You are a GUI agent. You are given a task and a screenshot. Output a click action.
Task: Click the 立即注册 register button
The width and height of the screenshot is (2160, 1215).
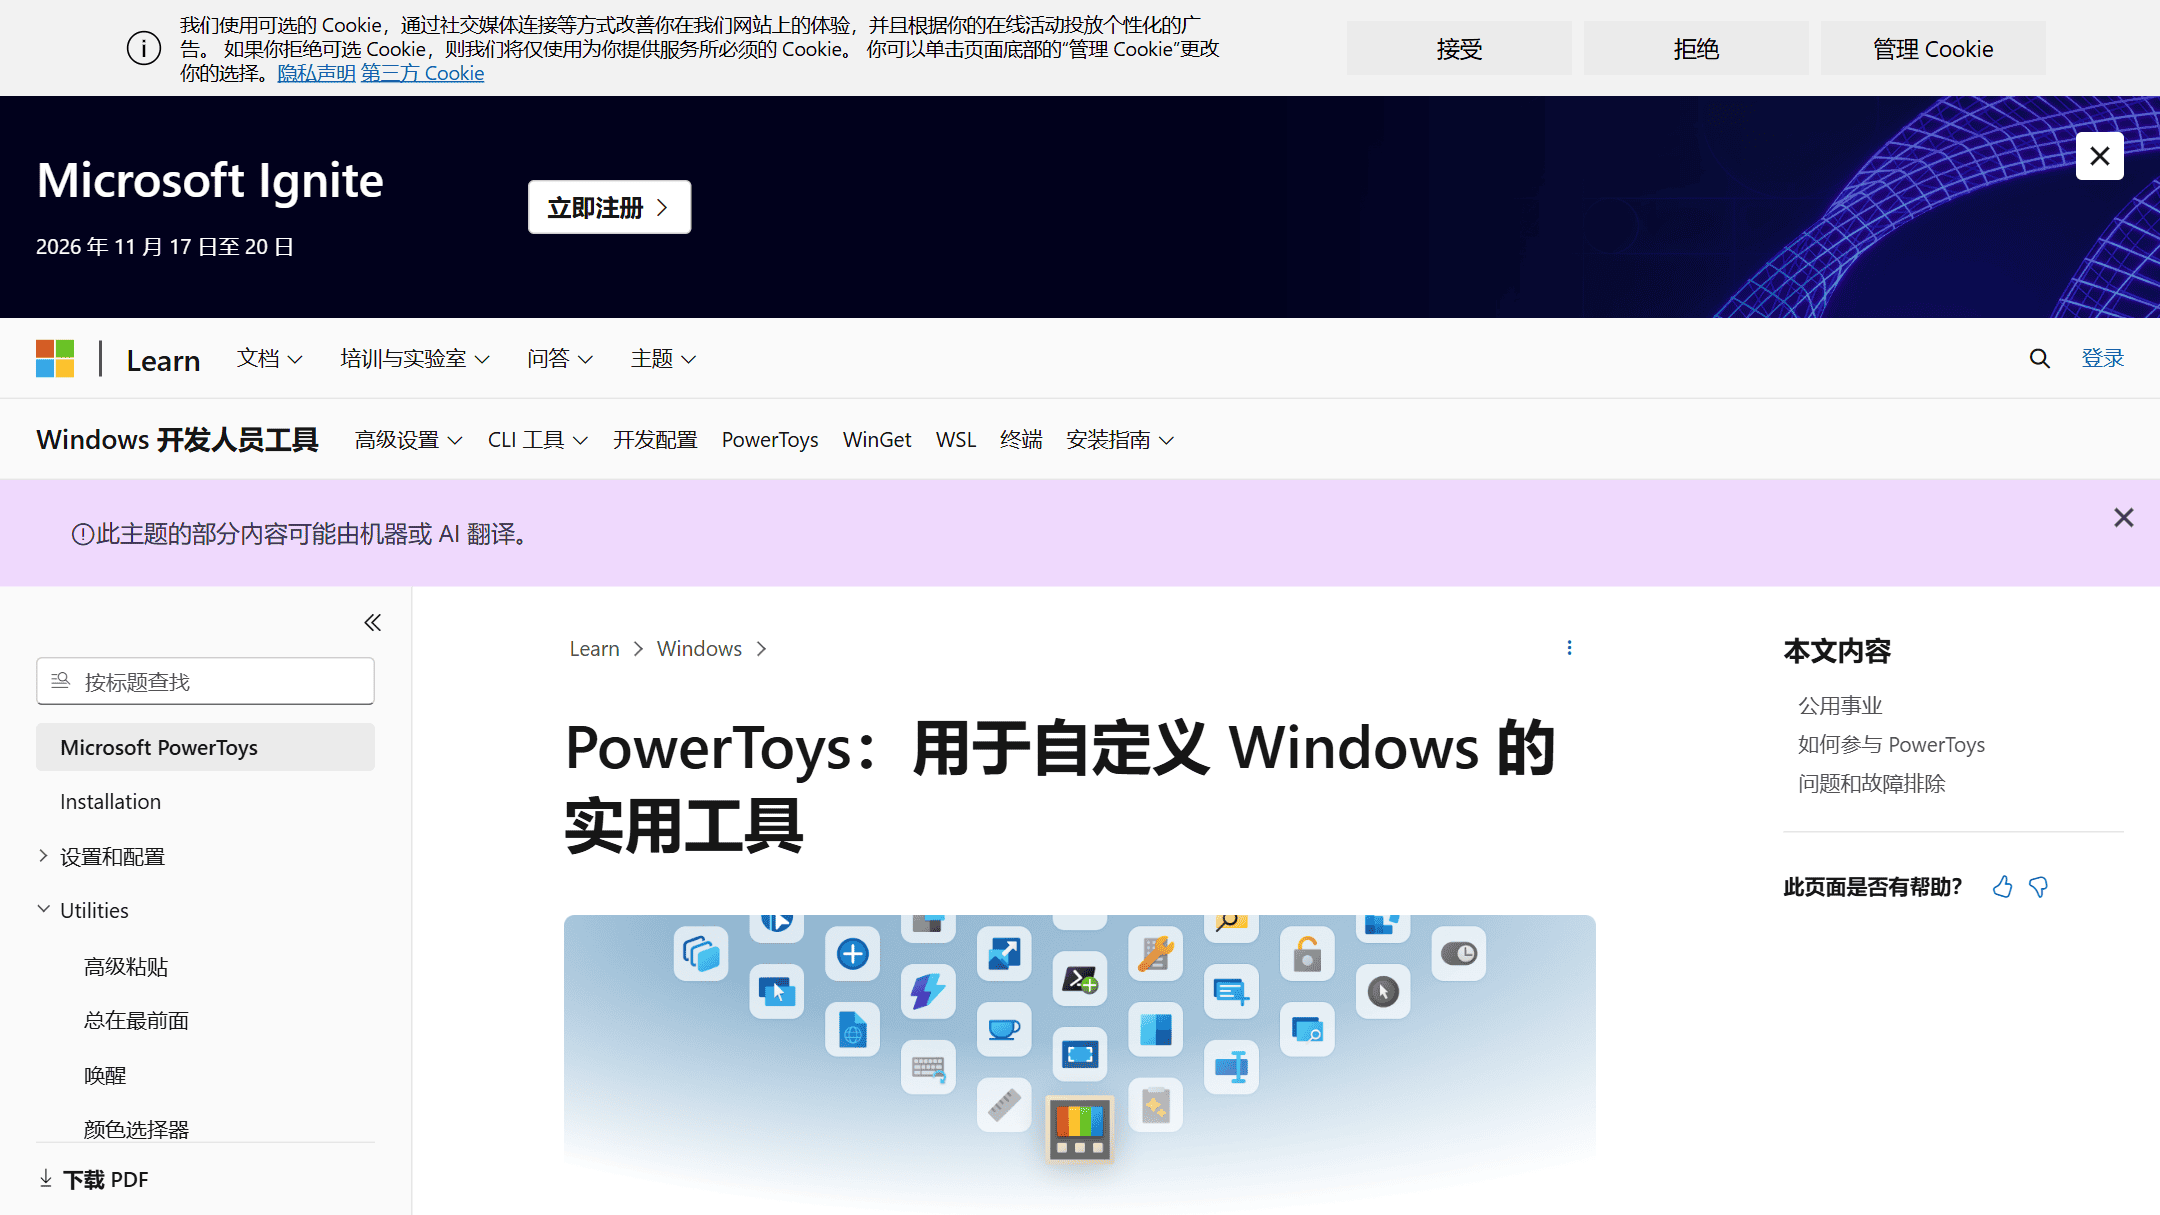[x=609, y=207]
